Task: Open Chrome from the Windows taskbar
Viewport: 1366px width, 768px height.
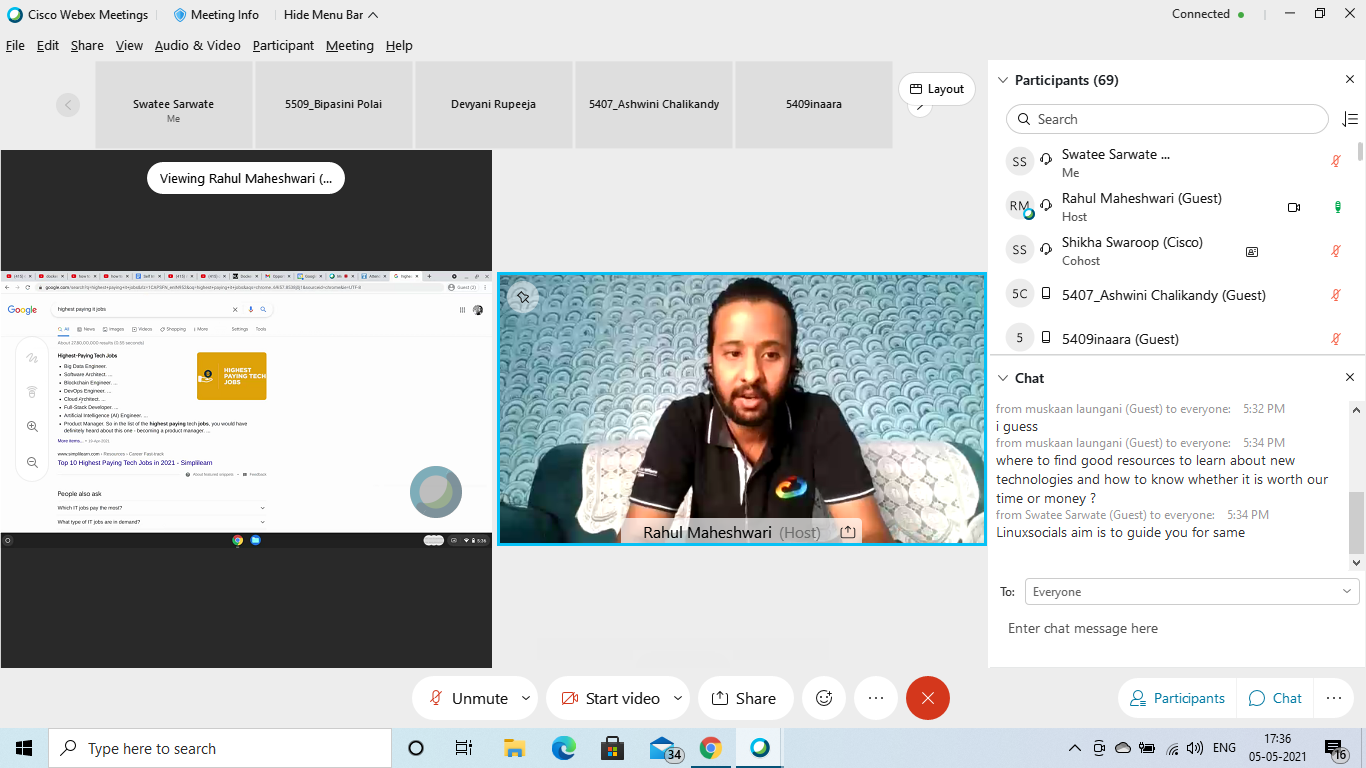Action: coord(710,748)
